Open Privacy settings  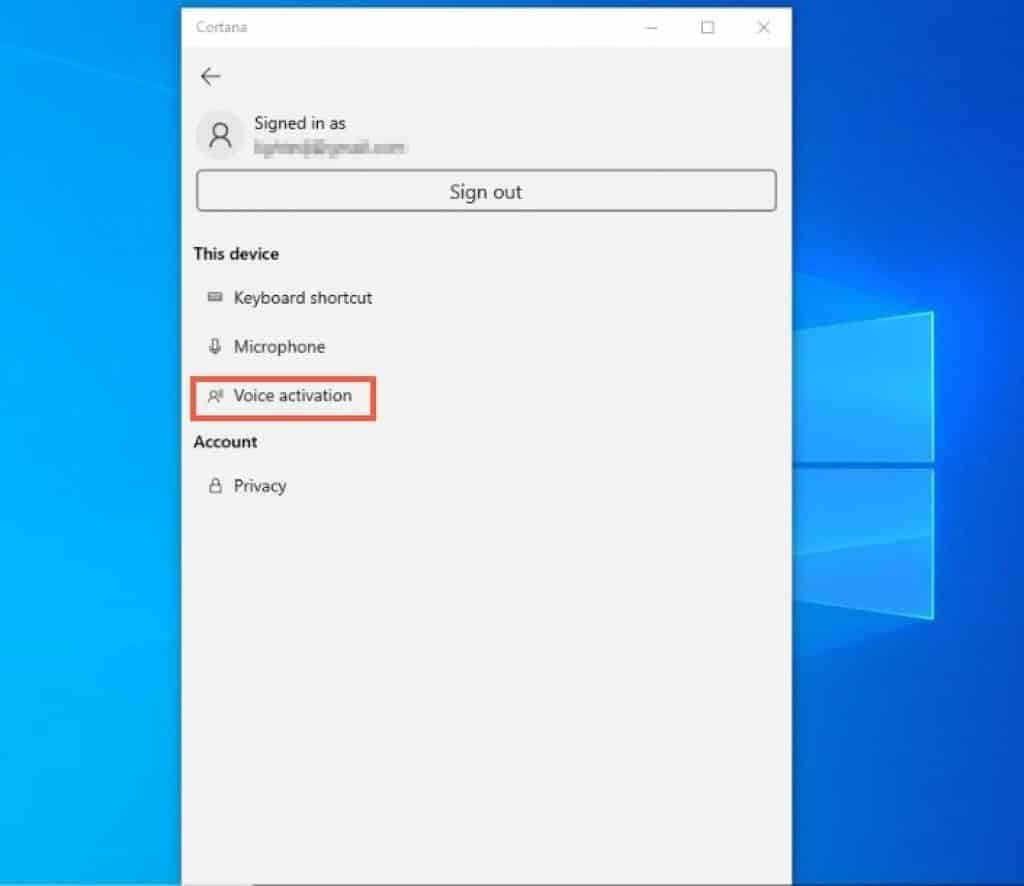[x=260, y=486]
